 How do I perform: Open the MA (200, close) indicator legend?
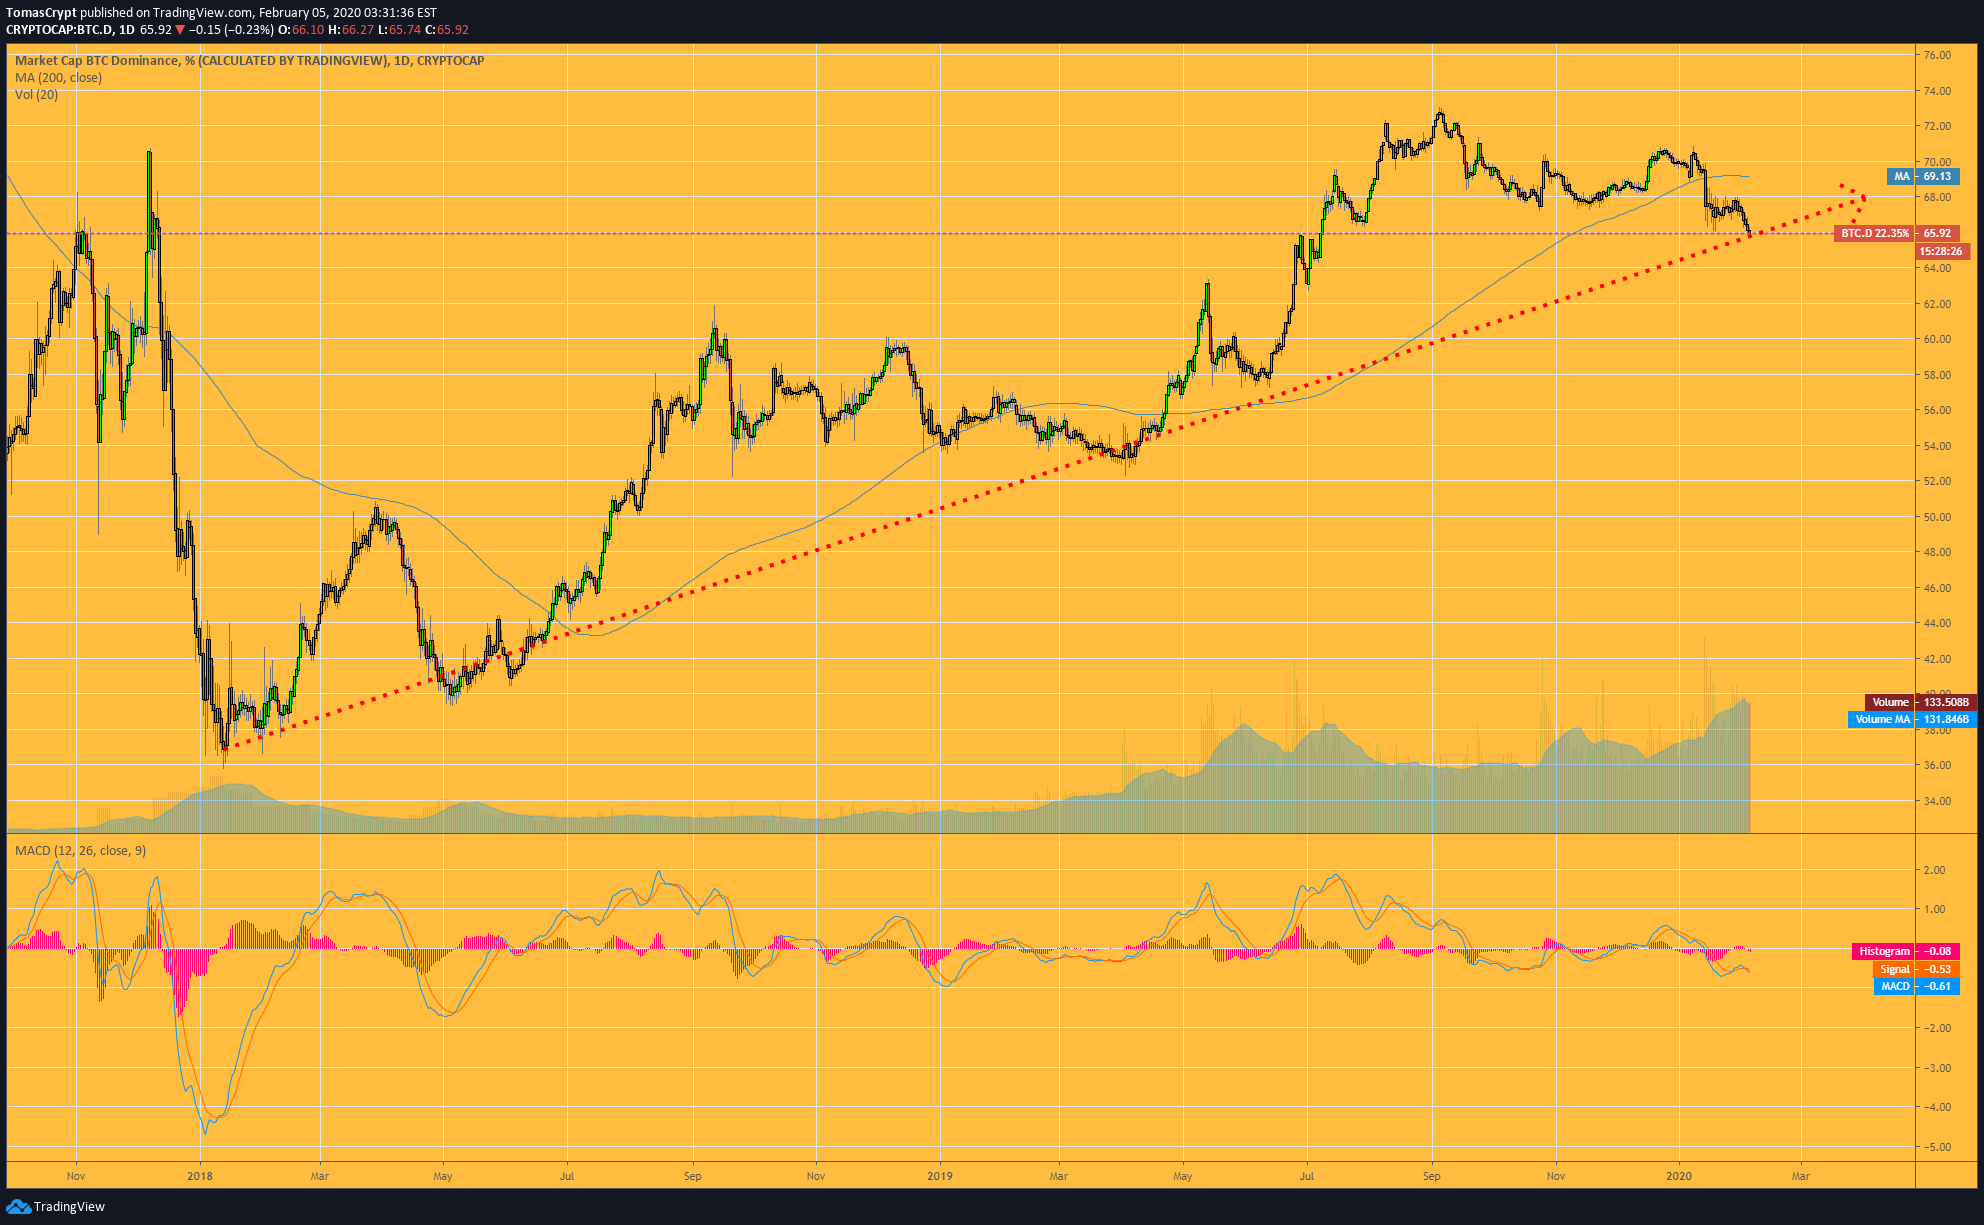(58, 77)
